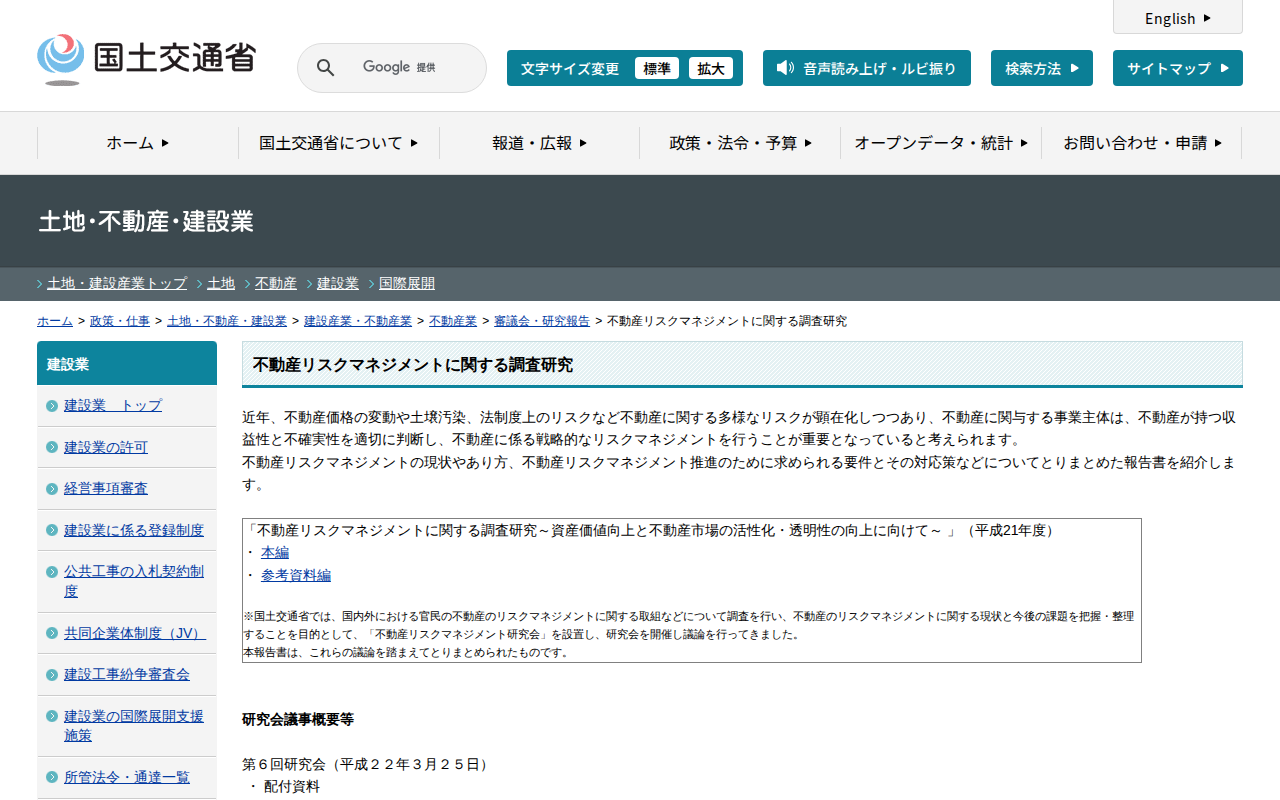Click ホーム in the breadcrumb
1280x800 pixels.
point(55,321)
